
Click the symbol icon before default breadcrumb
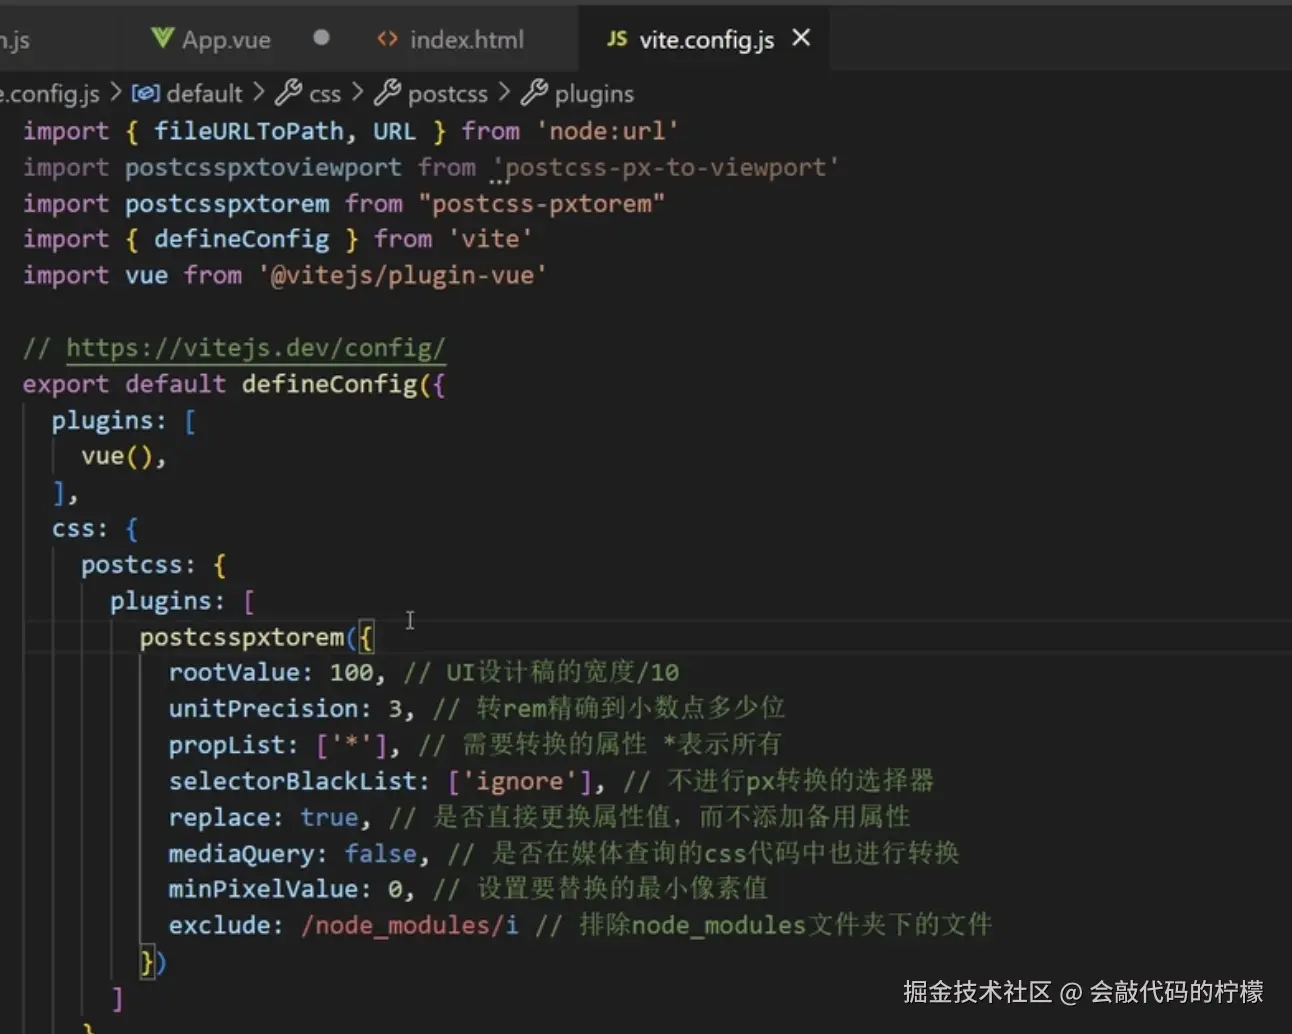click(145, 93)
